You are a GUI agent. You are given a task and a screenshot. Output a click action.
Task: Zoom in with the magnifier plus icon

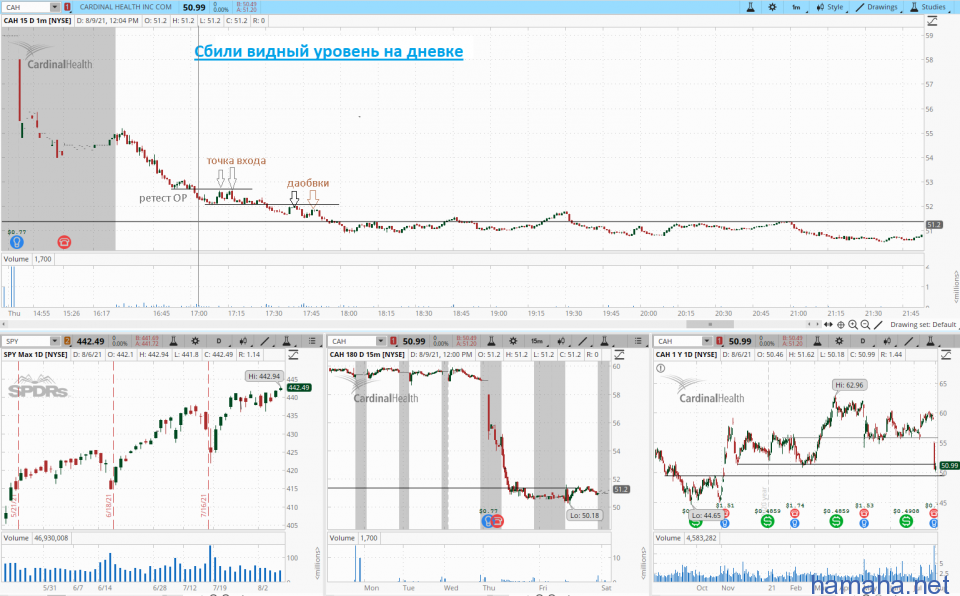click(x=853, y=325)
